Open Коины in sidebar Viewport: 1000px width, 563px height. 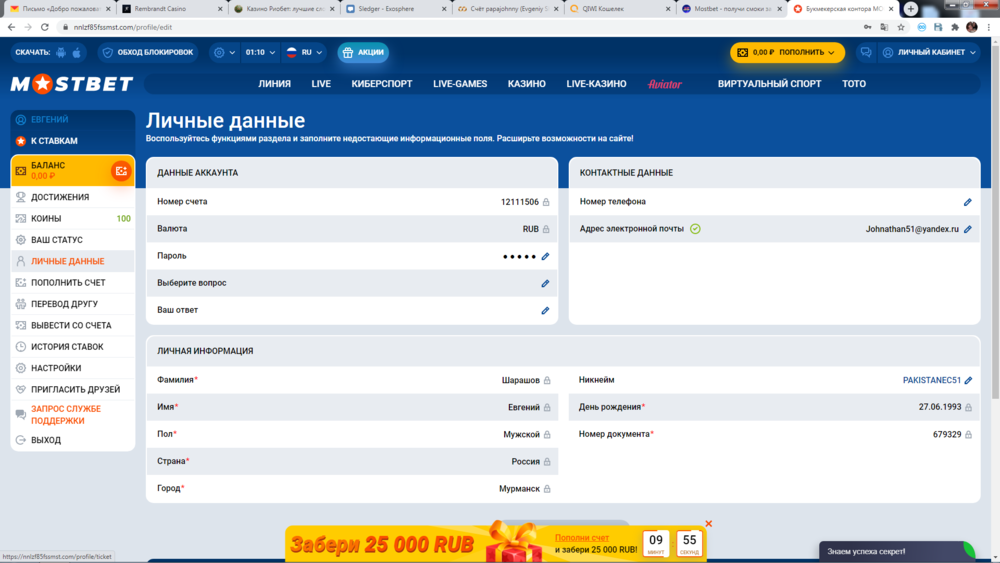(73, 219)
